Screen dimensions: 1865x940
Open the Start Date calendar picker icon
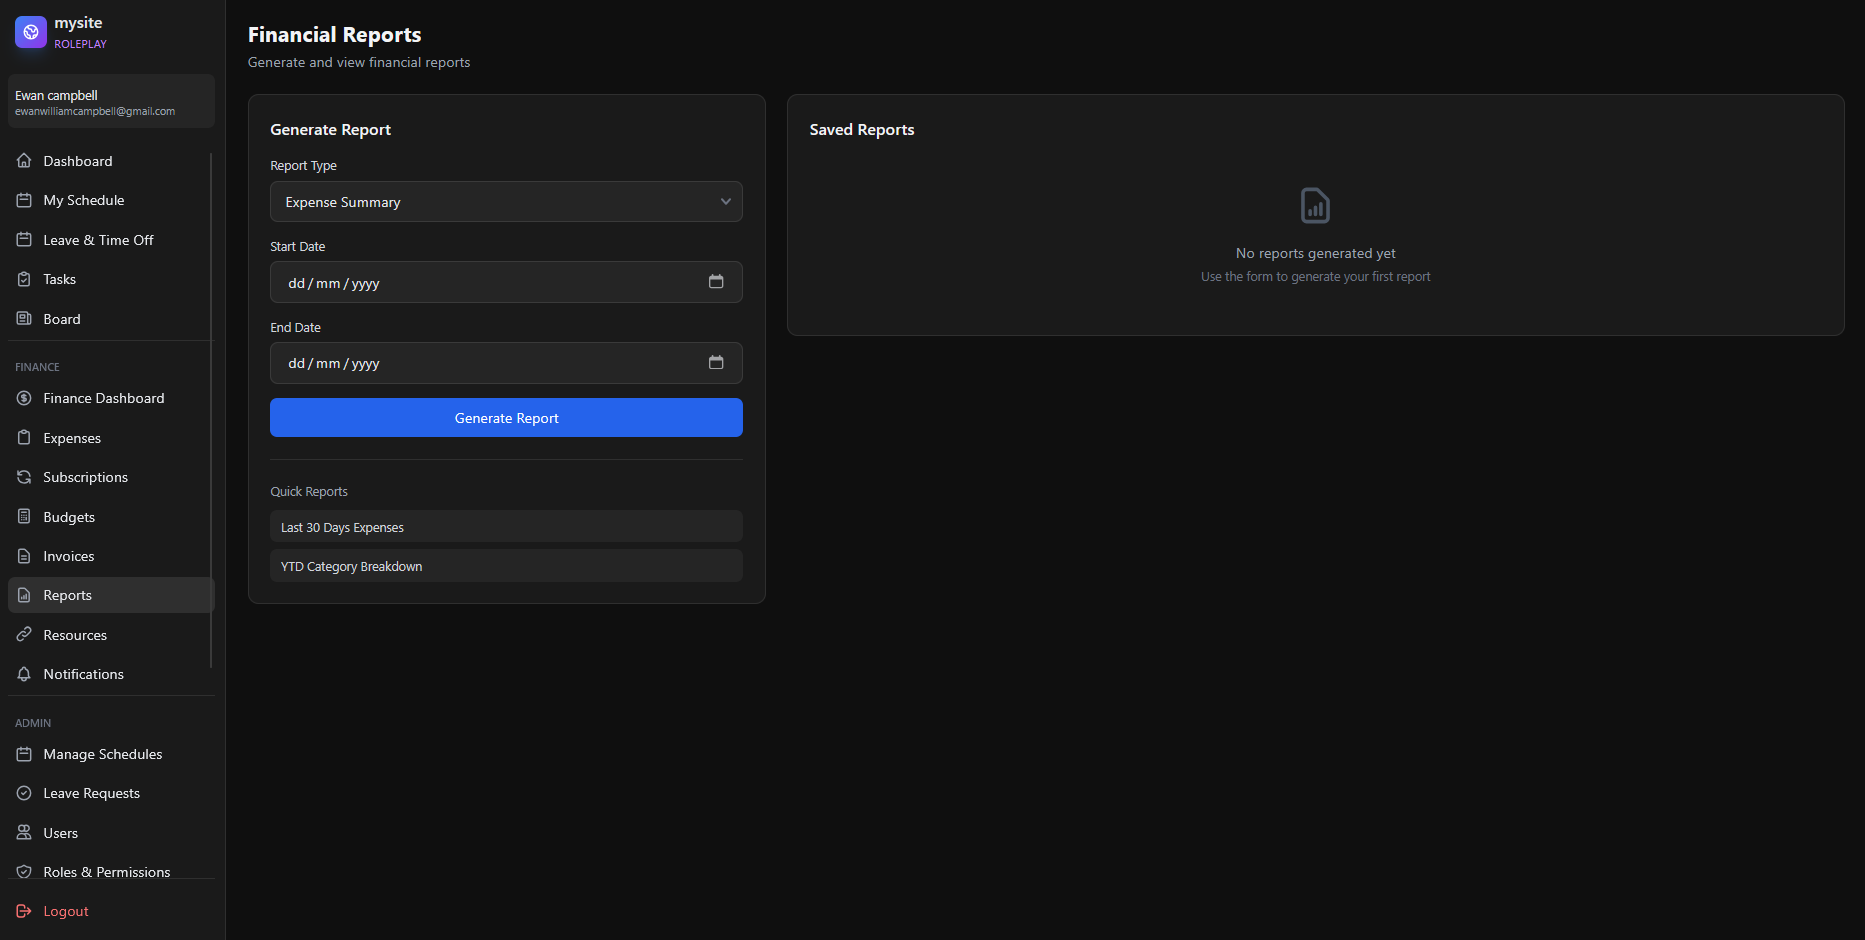coord(716,282)
